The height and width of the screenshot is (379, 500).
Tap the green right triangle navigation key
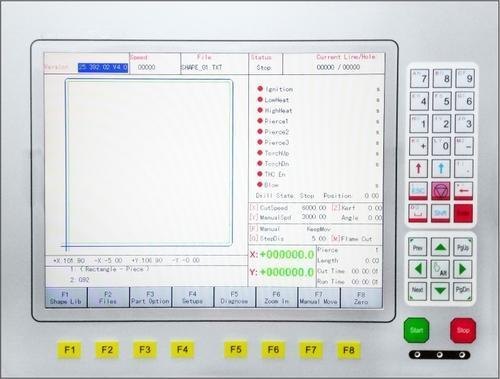point(463,269)
